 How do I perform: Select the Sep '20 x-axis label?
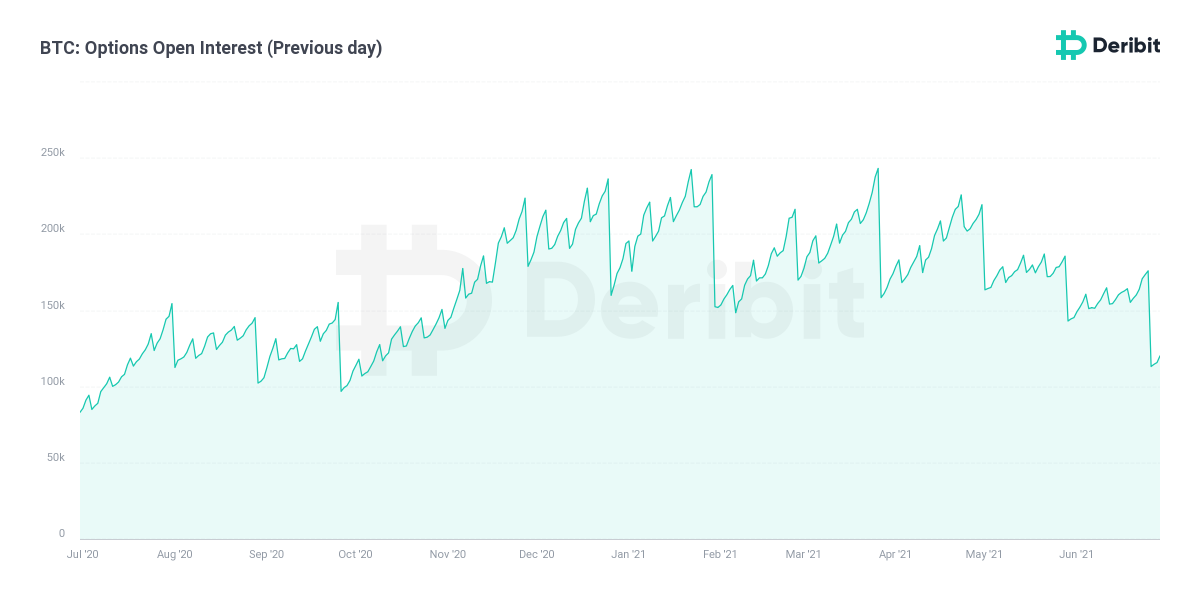coord(266,554)
